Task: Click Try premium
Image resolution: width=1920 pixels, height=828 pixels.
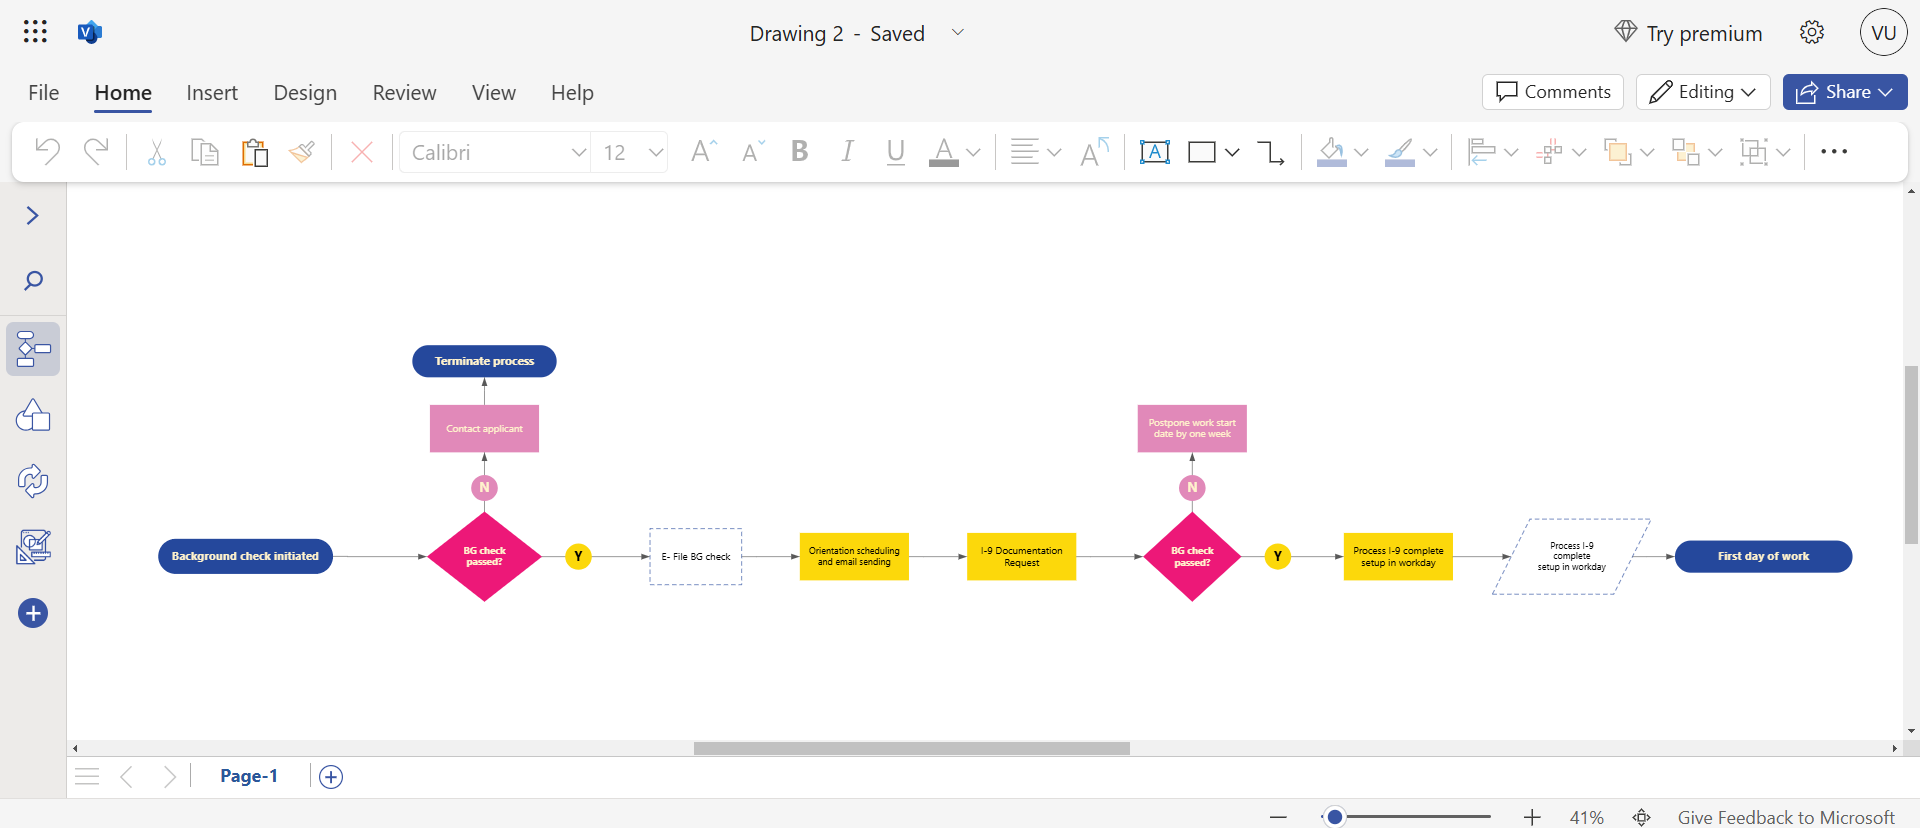Action: tap(1688, 33)
